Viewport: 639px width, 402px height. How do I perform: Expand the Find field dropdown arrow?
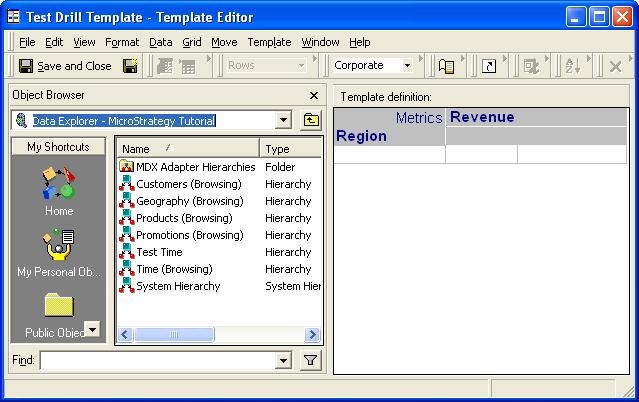[x=283, y=361]
